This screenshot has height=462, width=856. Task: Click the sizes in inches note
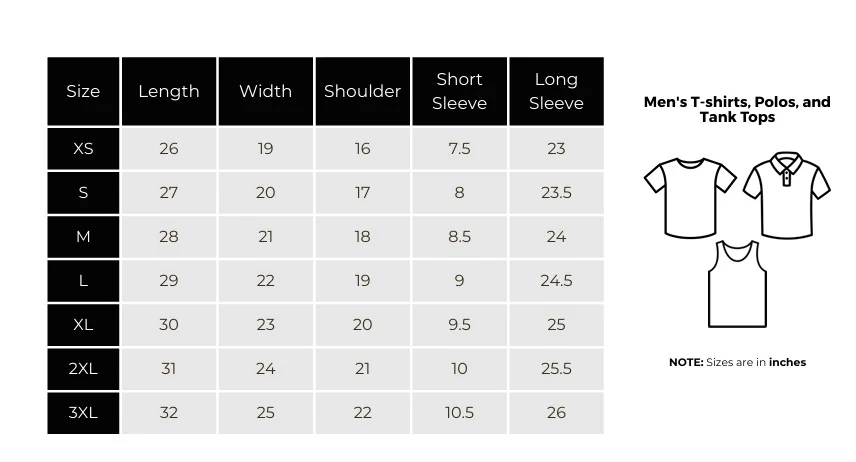737,362
